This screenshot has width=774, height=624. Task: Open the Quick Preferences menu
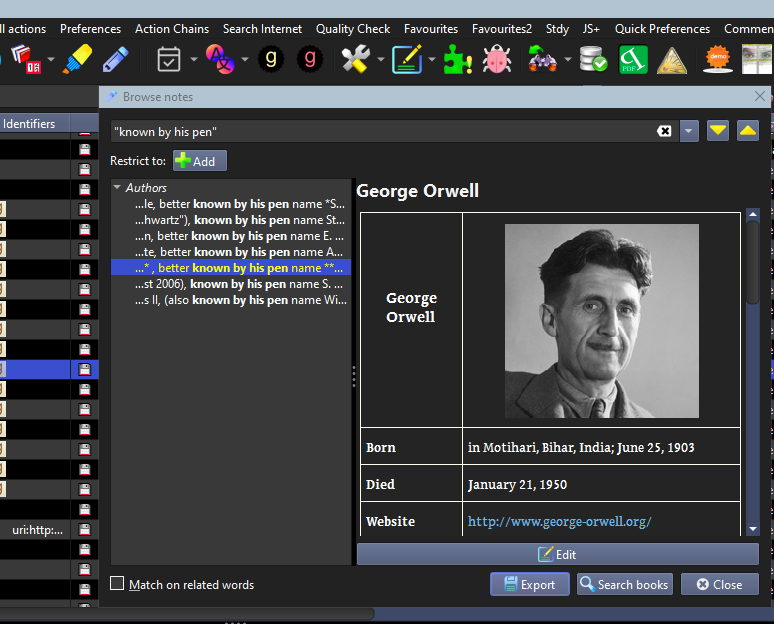[x=662, y=29]
